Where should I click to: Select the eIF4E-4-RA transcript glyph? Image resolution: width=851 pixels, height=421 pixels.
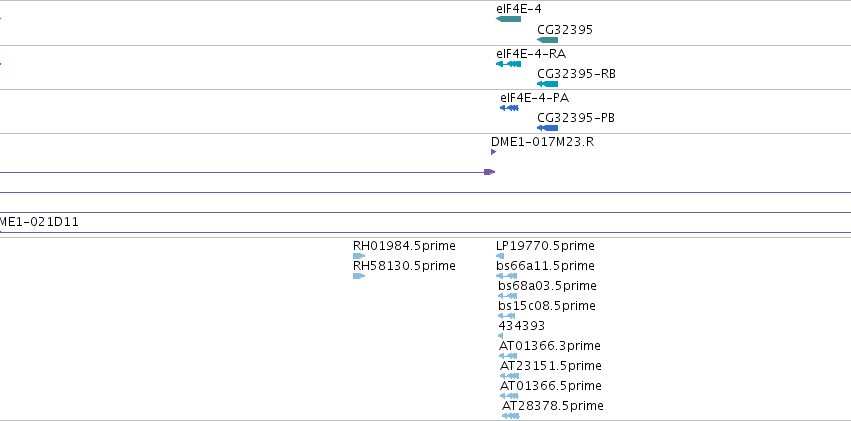pos(509,64)
